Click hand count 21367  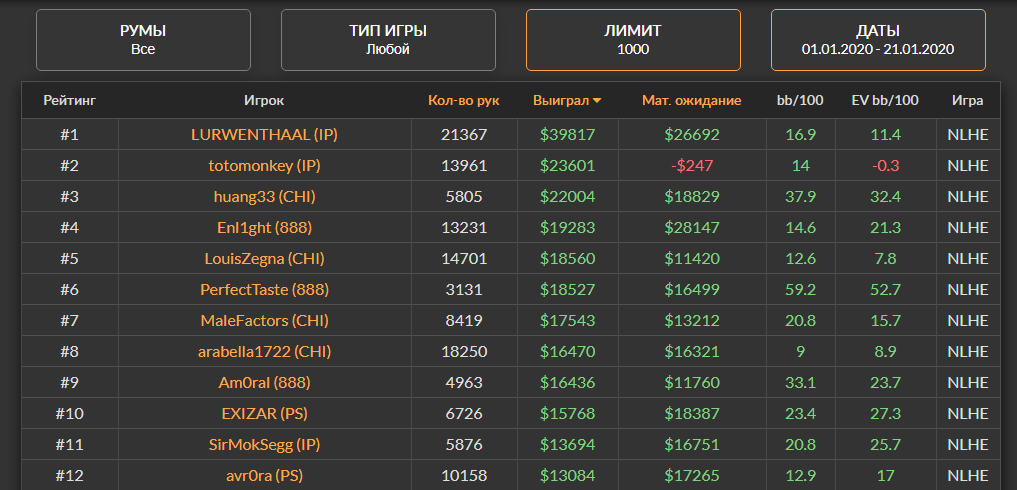coord(464,134)
